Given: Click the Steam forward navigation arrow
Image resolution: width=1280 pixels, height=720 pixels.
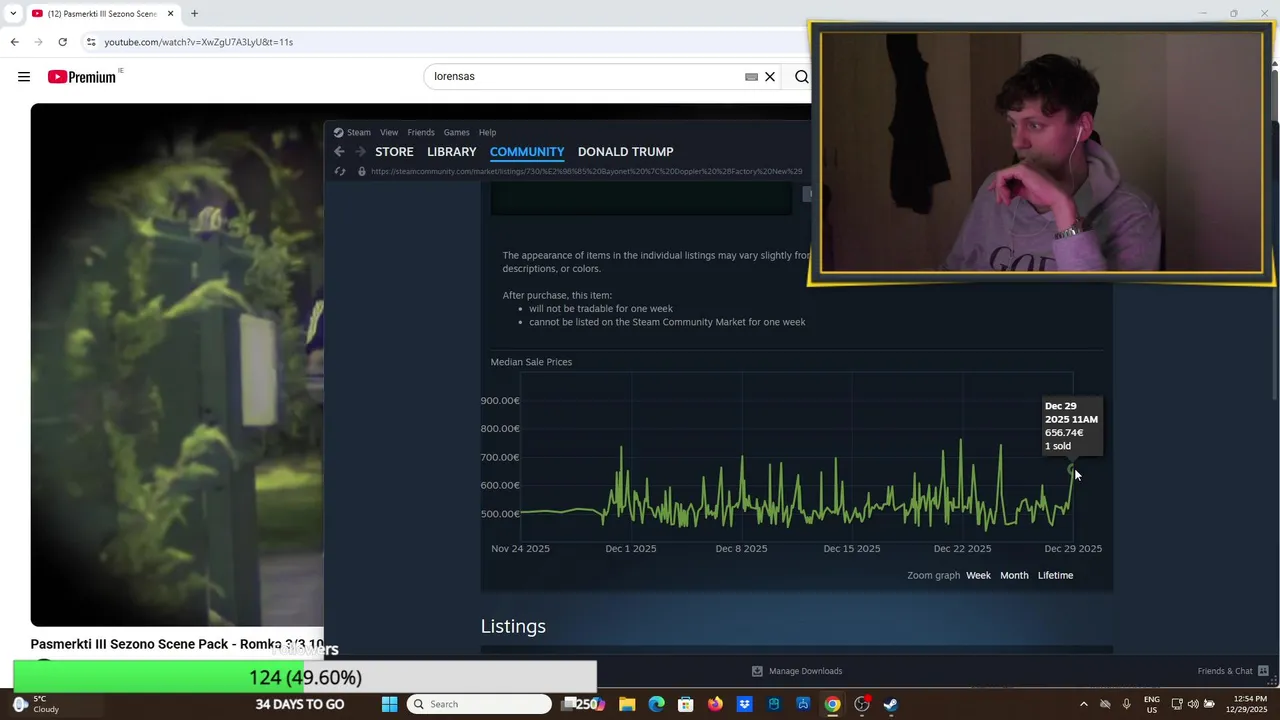Looking at the screenshot, I should (360, 152).
